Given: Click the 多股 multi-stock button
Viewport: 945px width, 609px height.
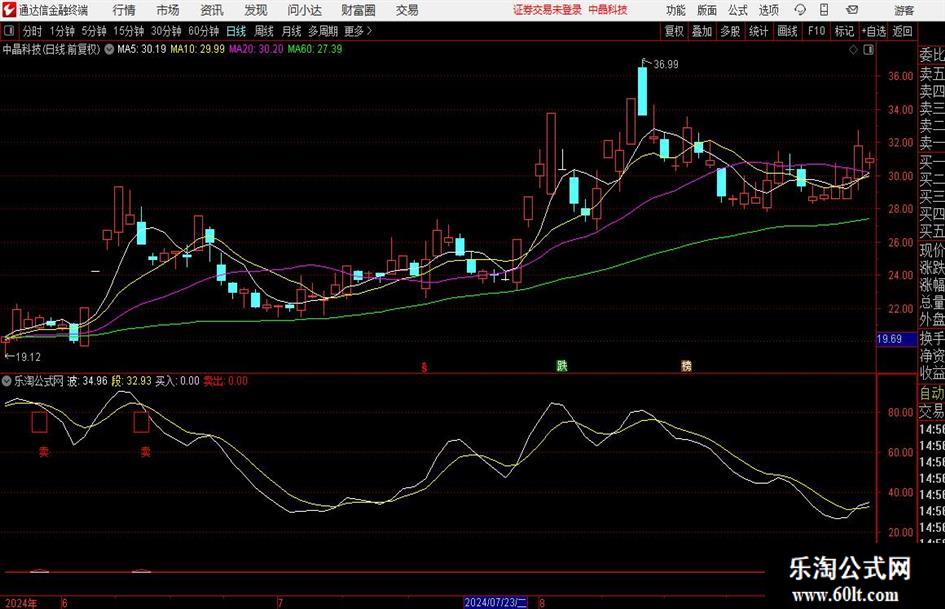Looking at the screenshot, I should (x=730, y=31).
